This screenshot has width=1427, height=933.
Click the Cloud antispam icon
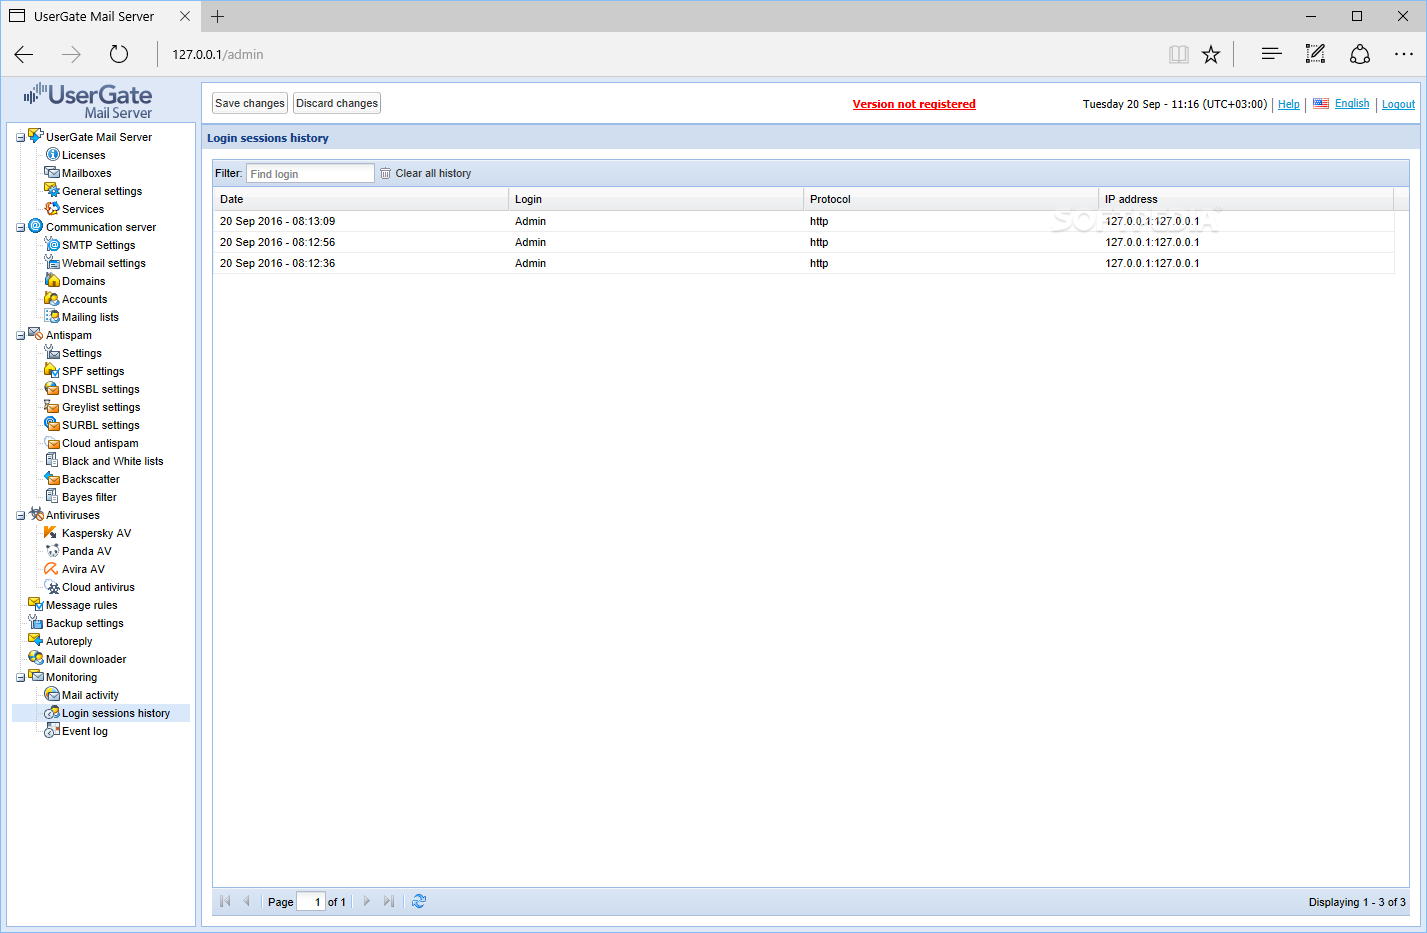(x=52, y=442)
